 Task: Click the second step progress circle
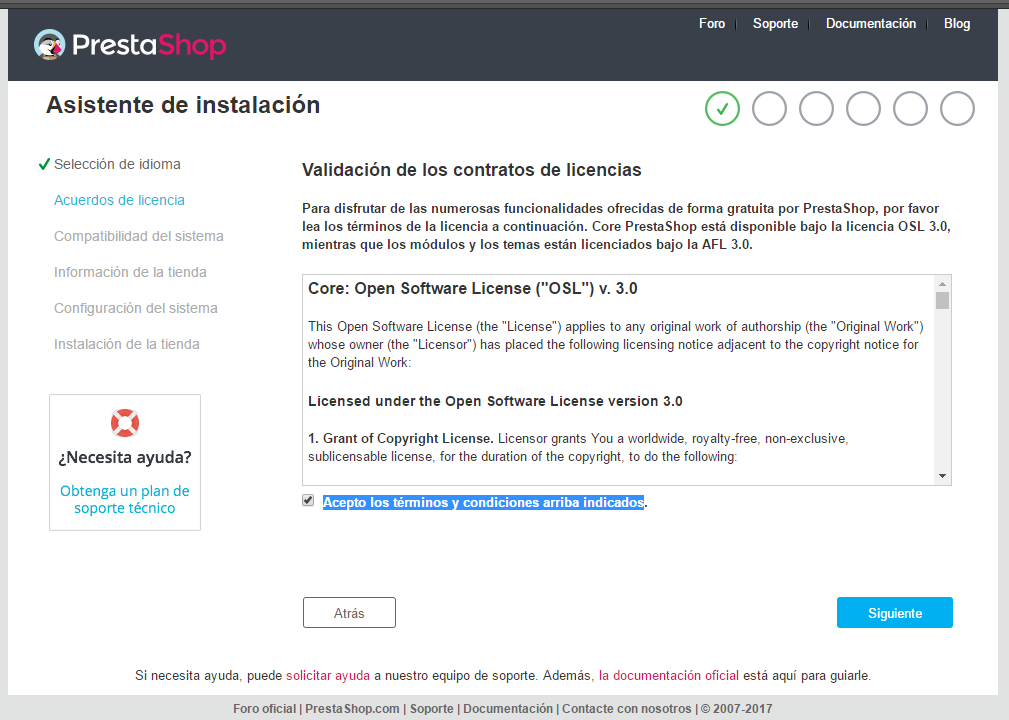tap(769, 109)
